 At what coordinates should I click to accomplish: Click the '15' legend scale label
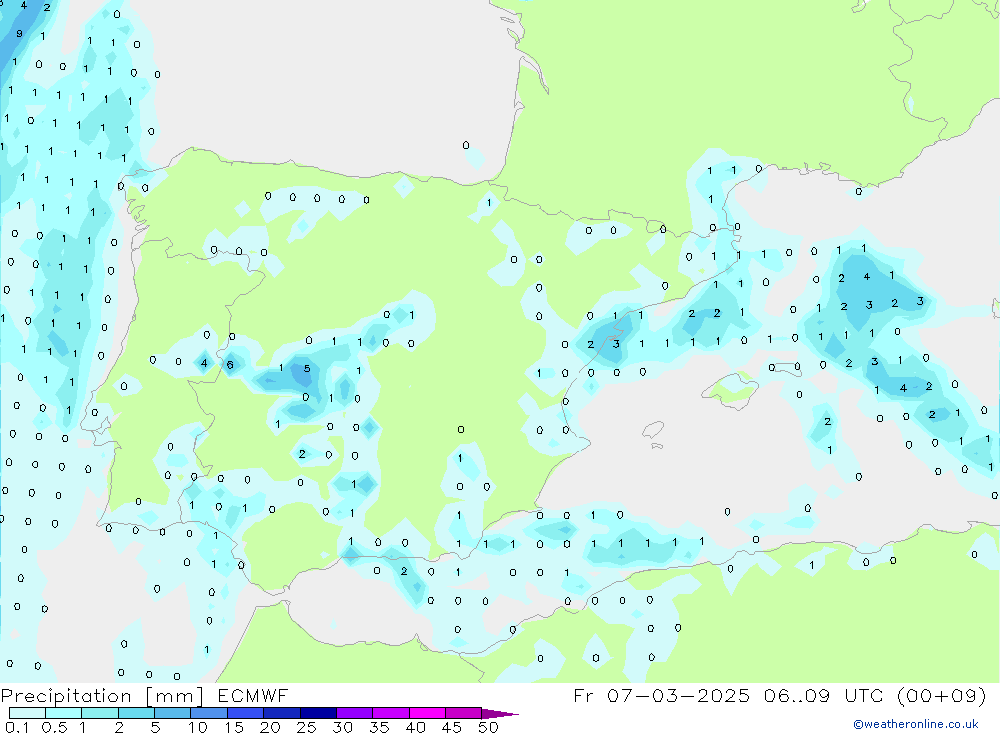pyautogui.click(x=234, y=727)
